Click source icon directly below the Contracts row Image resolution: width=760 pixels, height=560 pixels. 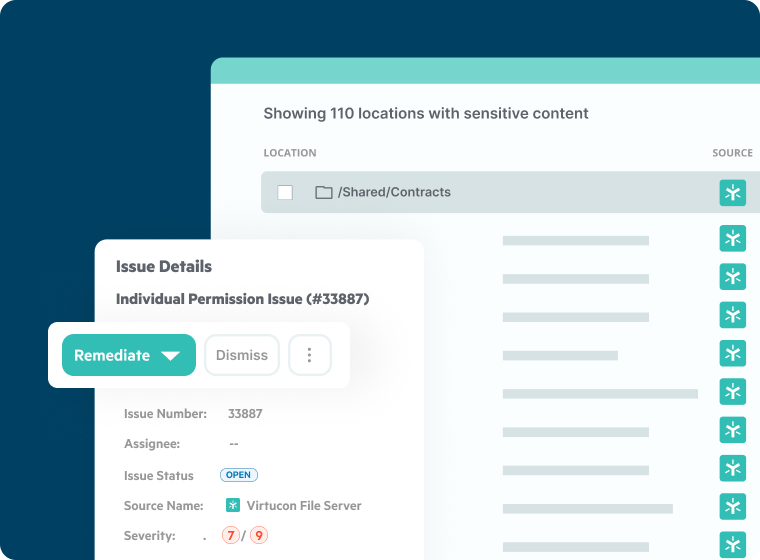point(732,238)
